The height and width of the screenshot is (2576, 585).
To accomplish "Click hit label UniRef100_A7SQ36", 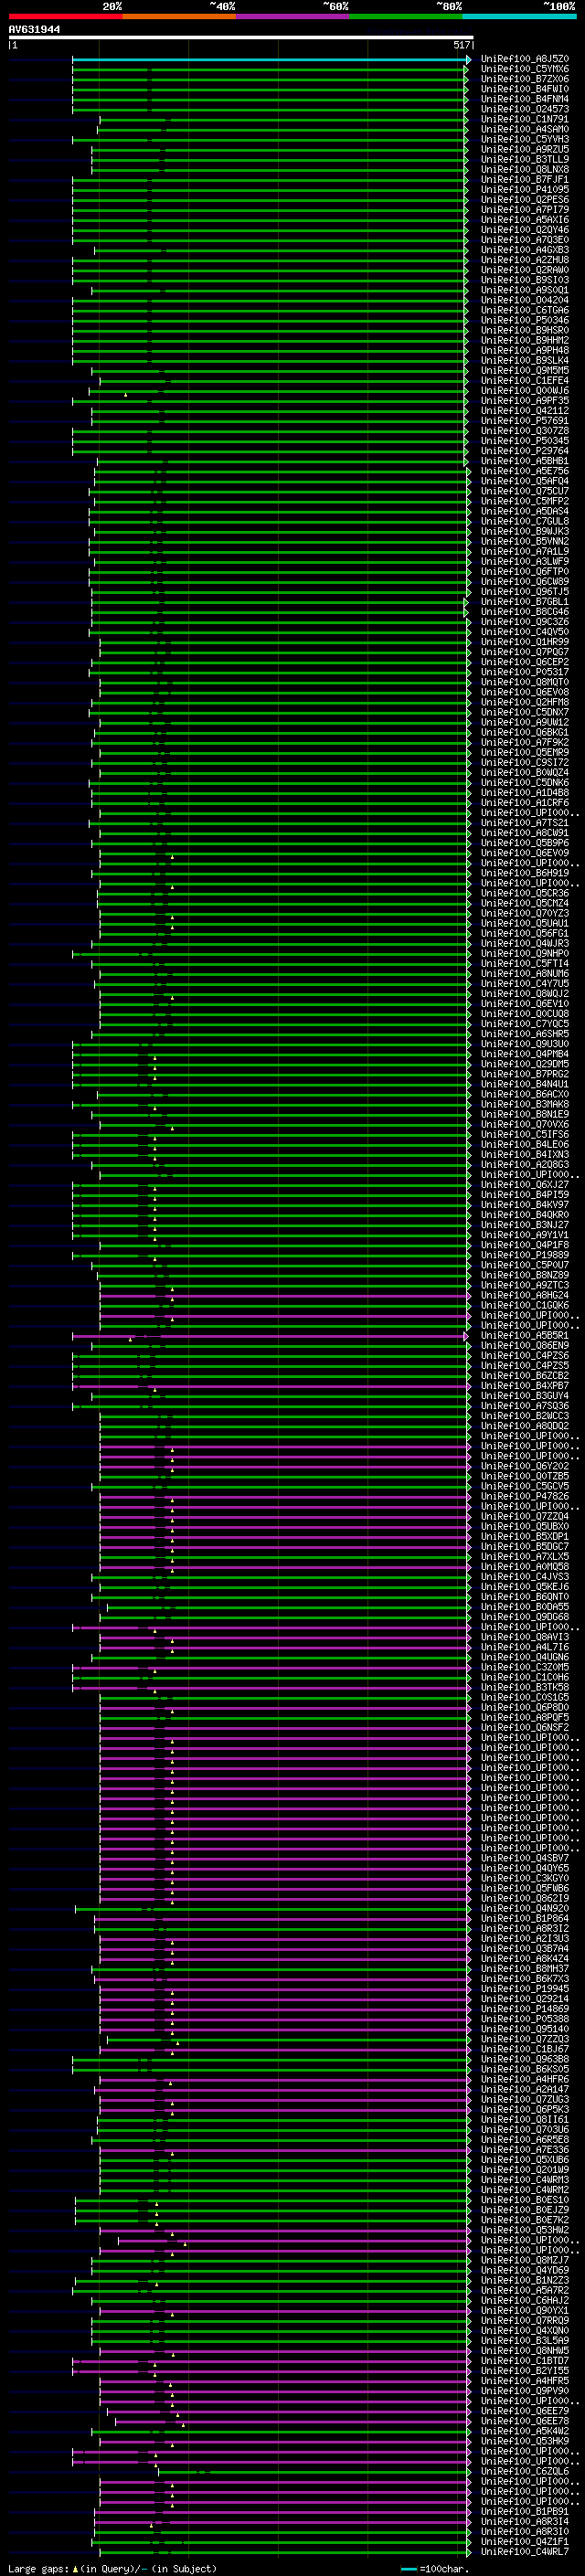I will tap(524, 1406).
